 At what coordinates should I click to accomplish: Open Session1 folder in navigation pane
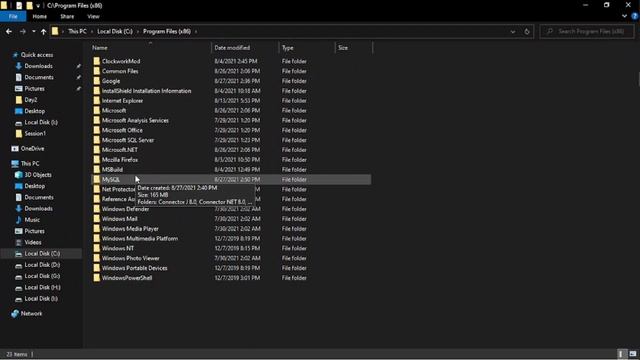35,133
